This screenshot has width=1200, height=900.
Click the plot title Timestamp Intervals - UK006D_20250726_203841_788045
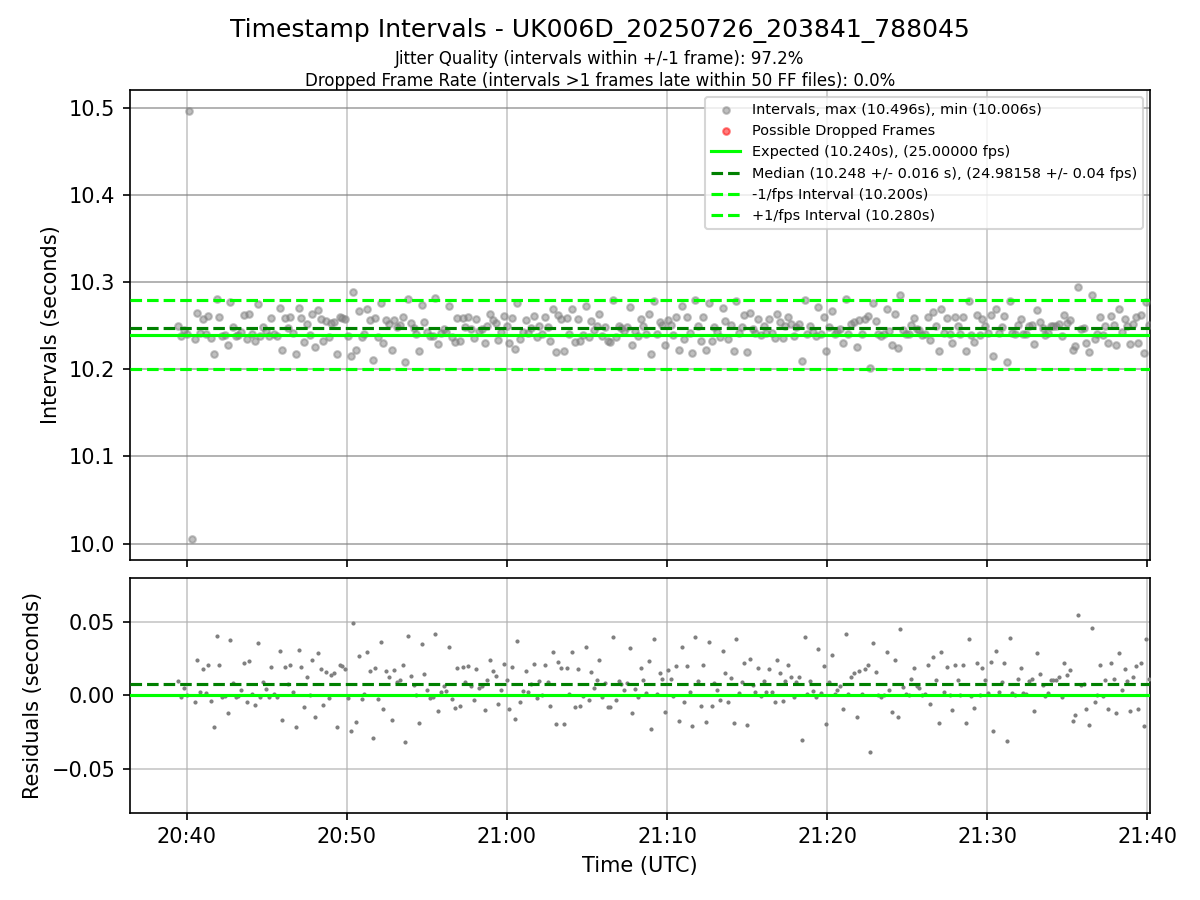click(x=599, y=29)
